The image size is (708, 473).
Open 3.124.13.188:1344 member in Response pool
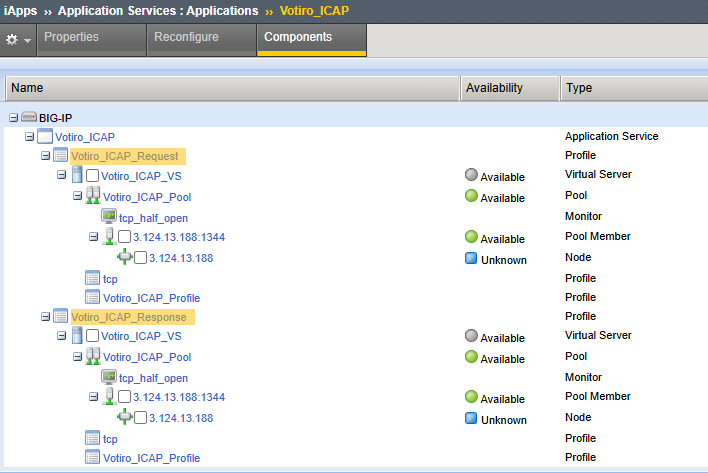pyautogui.click(x=179, y=397)
